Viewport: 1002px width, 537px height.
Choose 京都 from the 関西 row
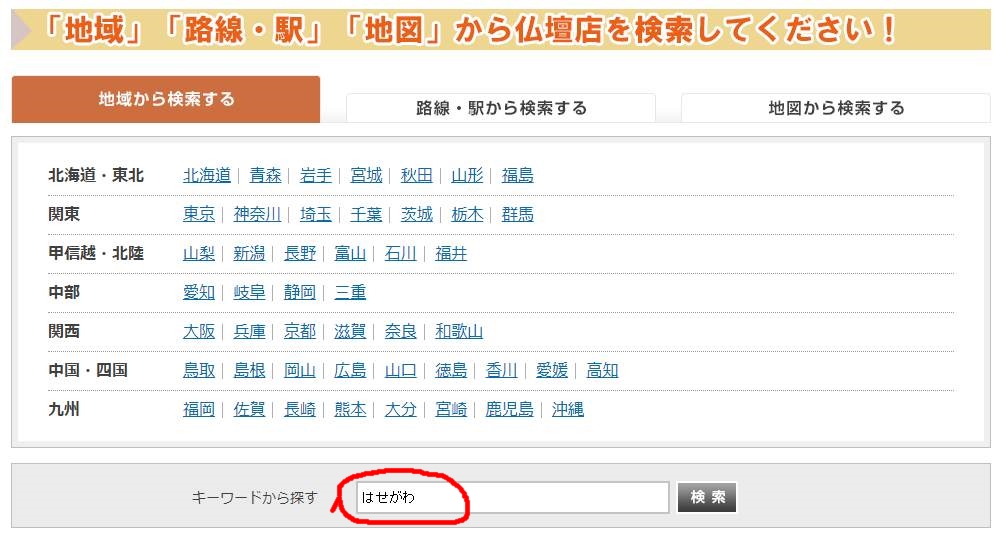(299, 331)
